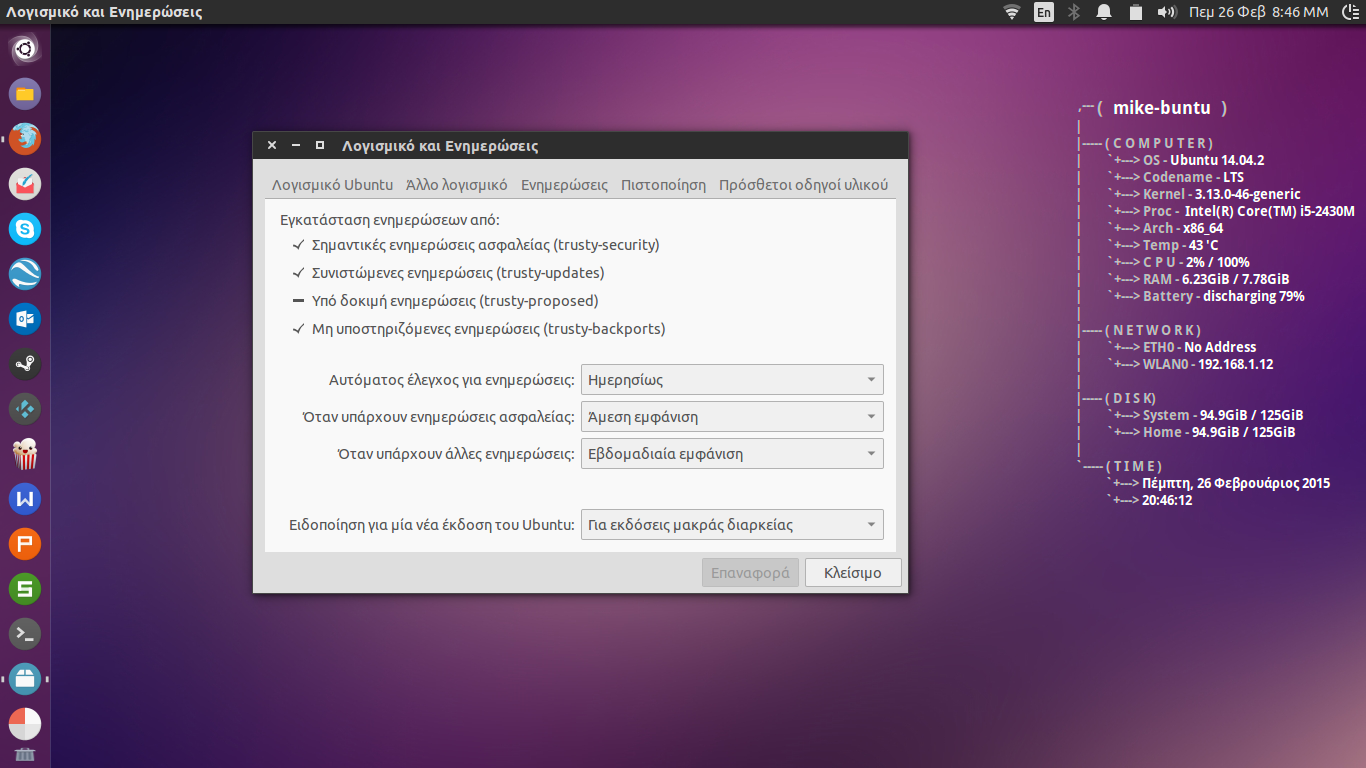Open the 'Εβδομαδιαία εμφάνιση' dropdown
Viewport: 1366px width, 768px height.
[731, 454]
